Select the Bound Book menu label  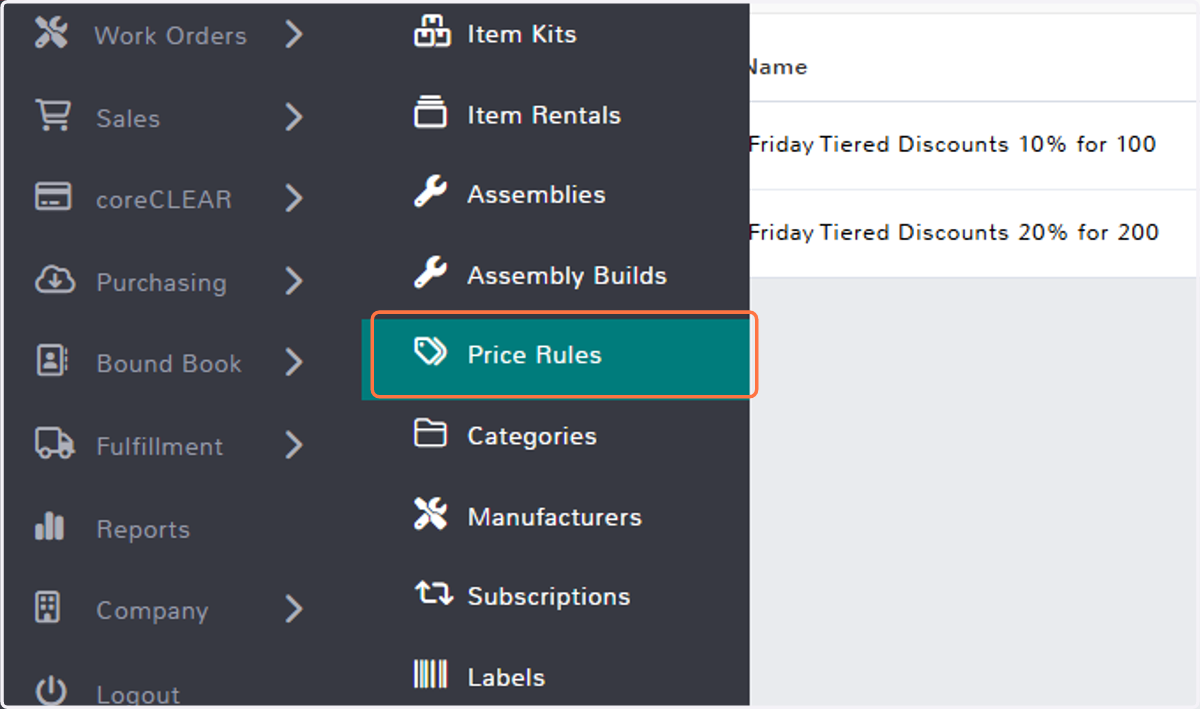coord(169,364)
